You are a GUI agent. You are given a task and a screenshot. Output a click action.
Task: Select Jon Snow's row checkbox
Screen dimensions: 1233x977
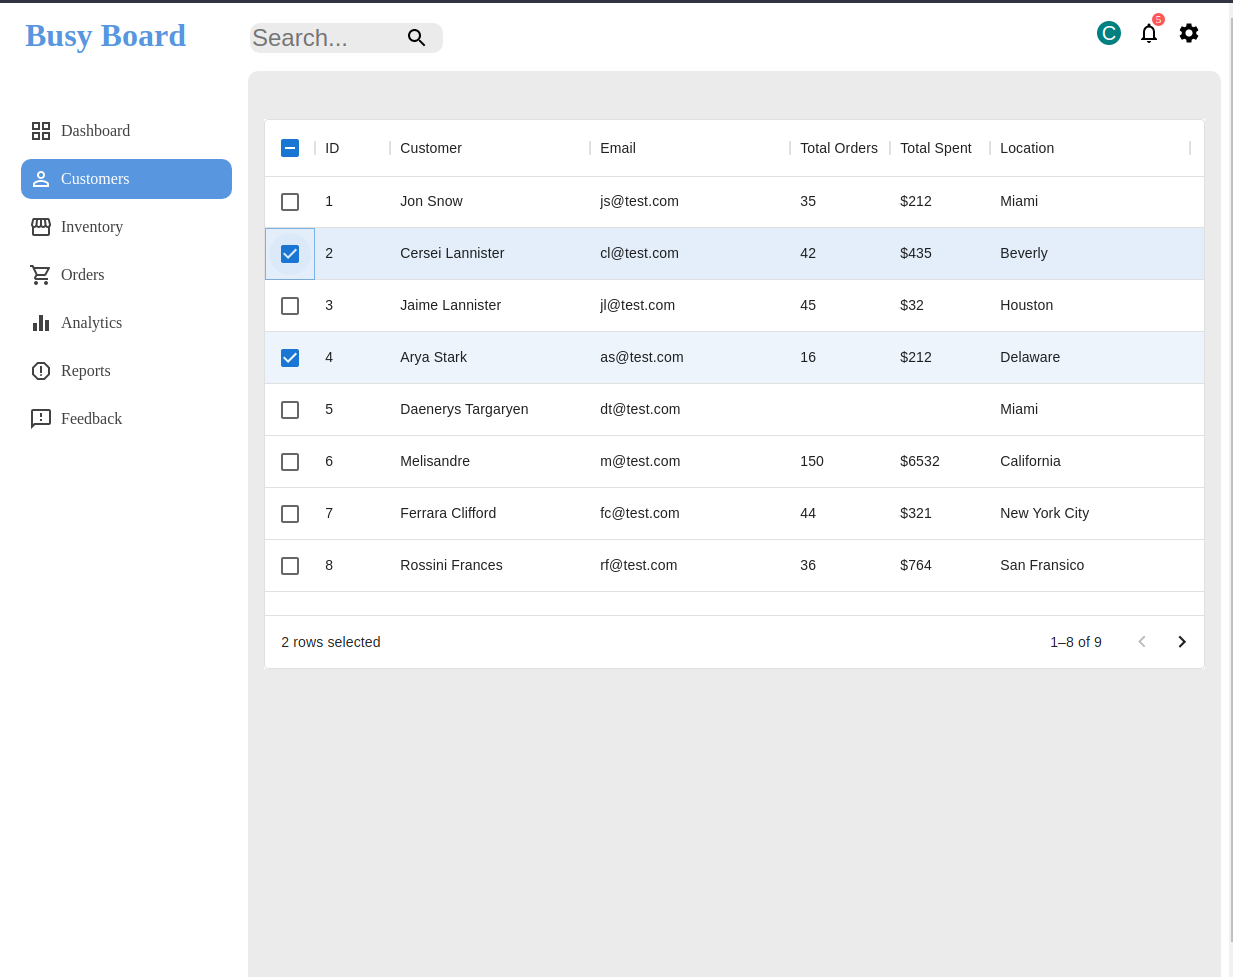point(290,201)
